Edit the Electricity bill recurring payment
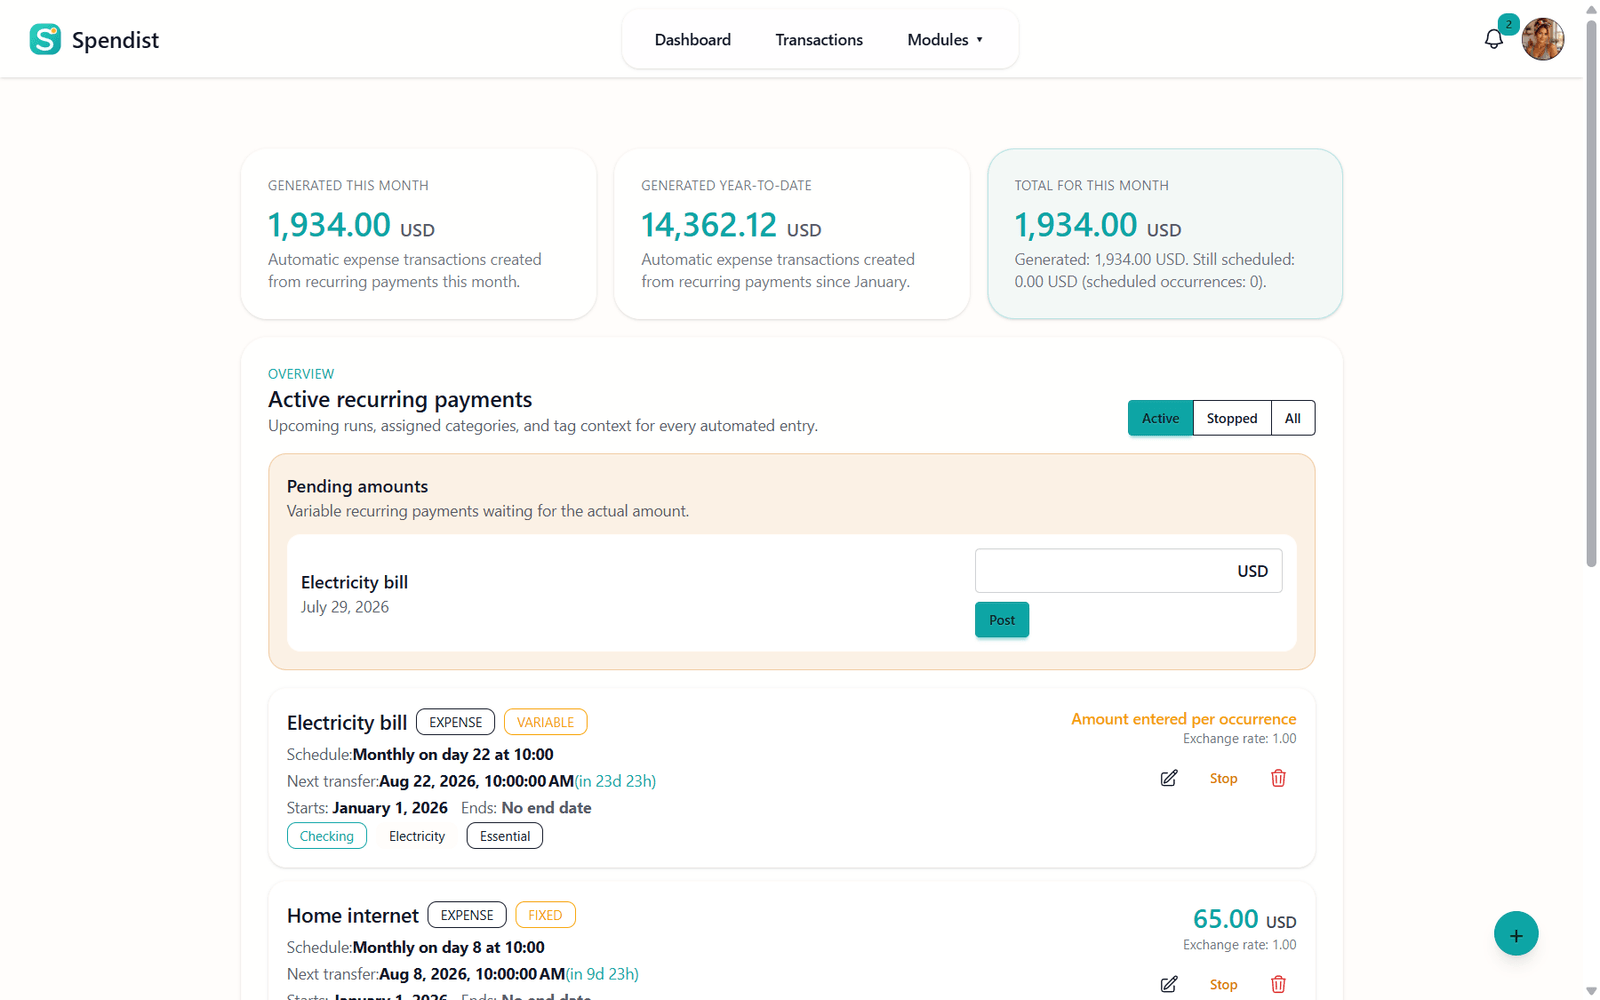 coord(1169,778)
